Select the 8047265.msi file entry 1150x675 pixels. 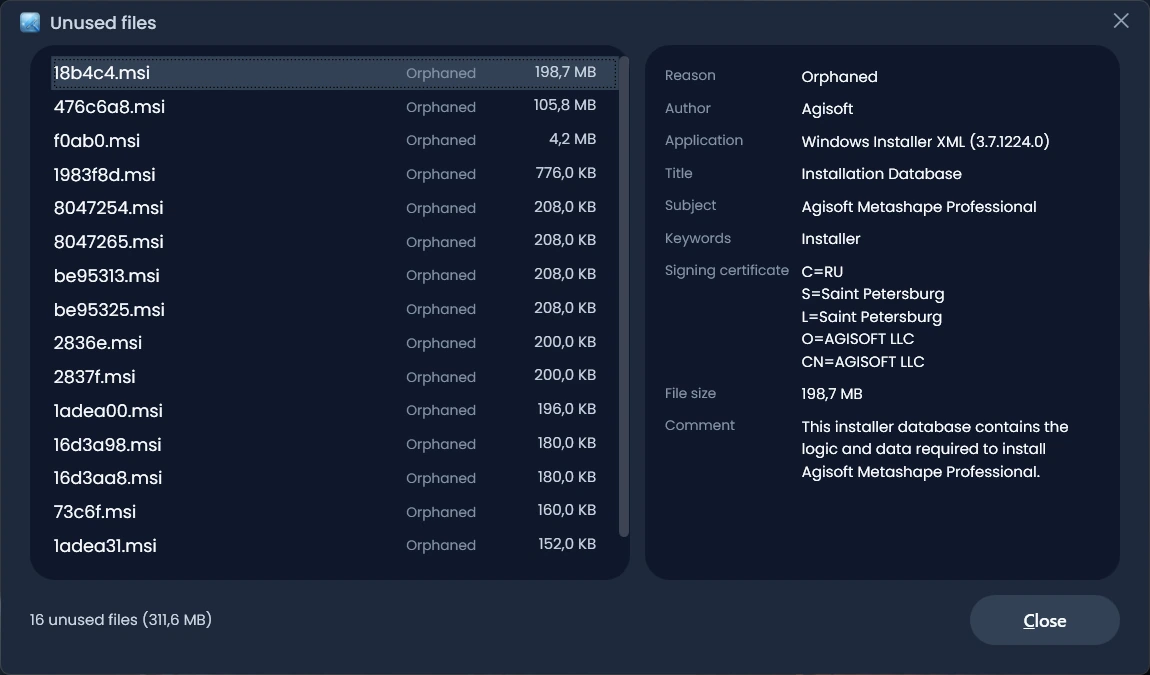(x=334, y=241)
